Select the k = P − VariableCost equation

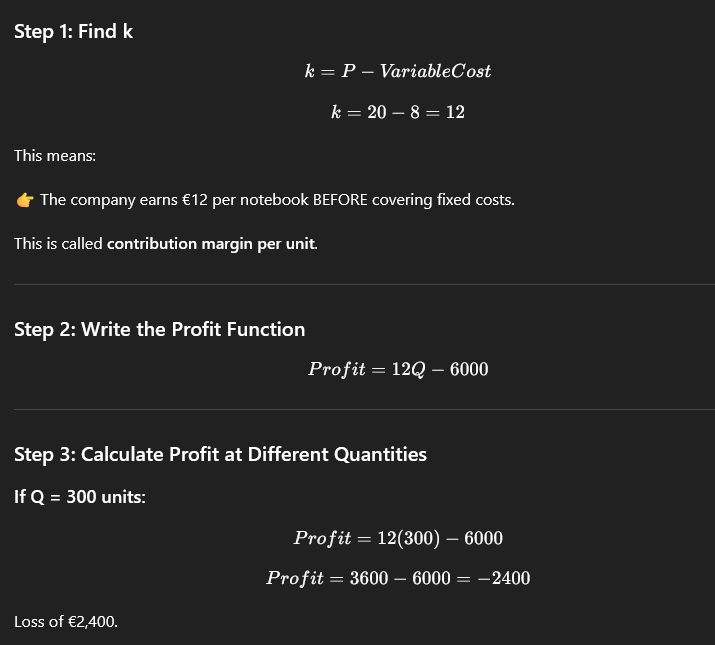coord(397,71)
